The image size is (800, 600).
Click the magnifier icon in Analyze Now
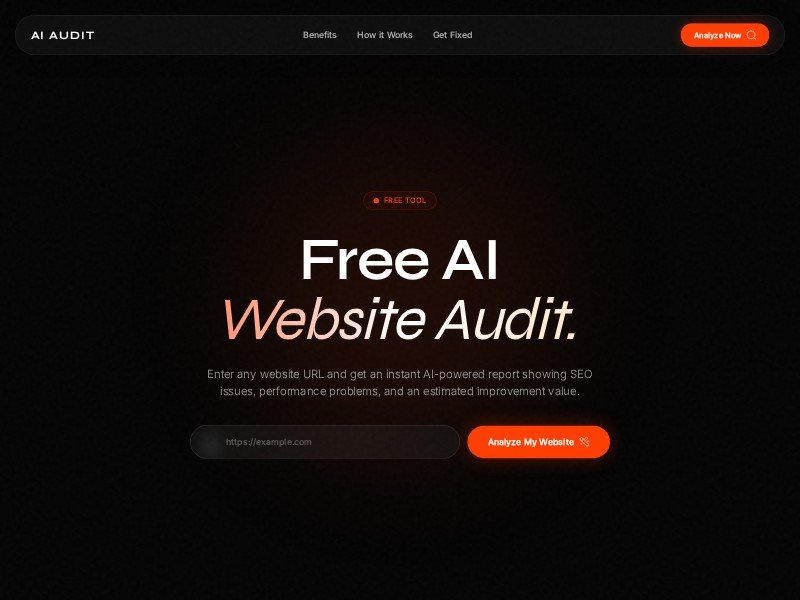tap(751, 35)
